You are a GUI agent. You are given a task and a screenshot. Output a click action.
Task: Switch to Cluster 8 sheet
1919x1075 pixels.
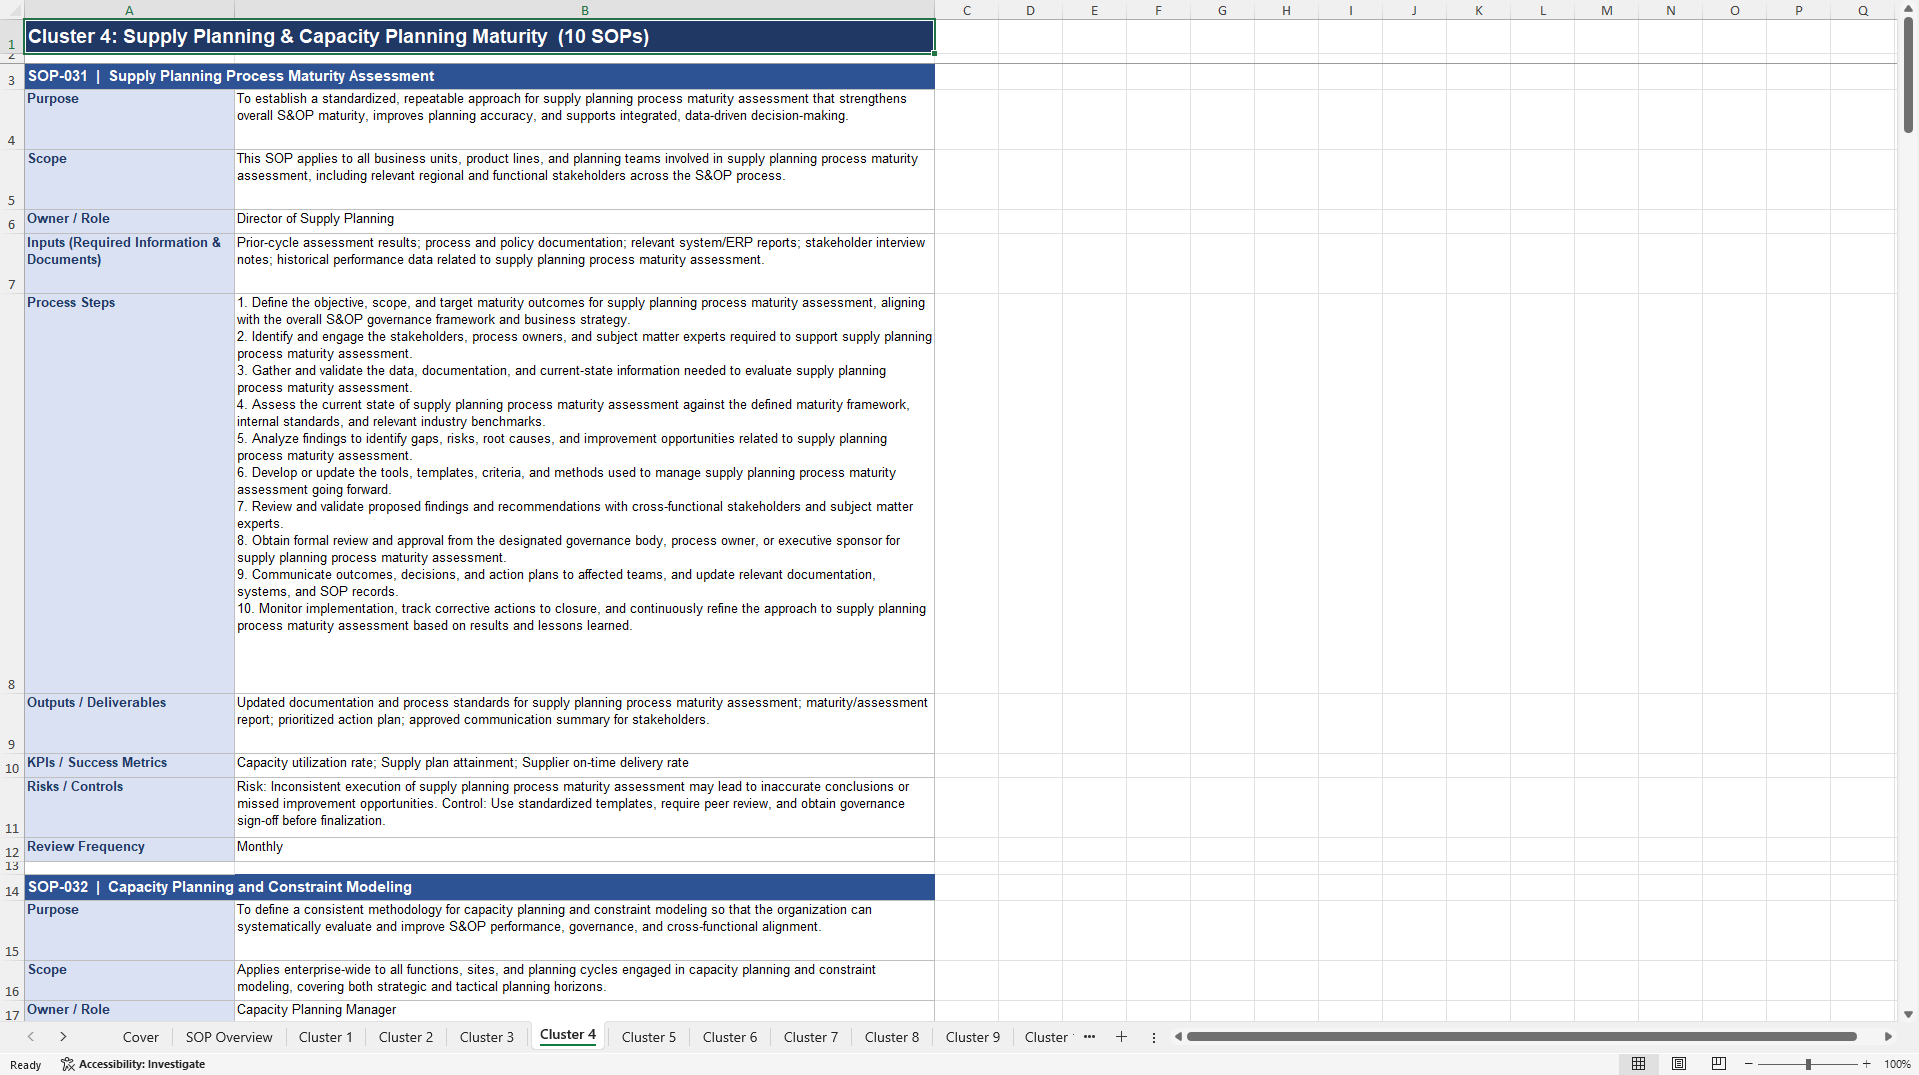892,1037
